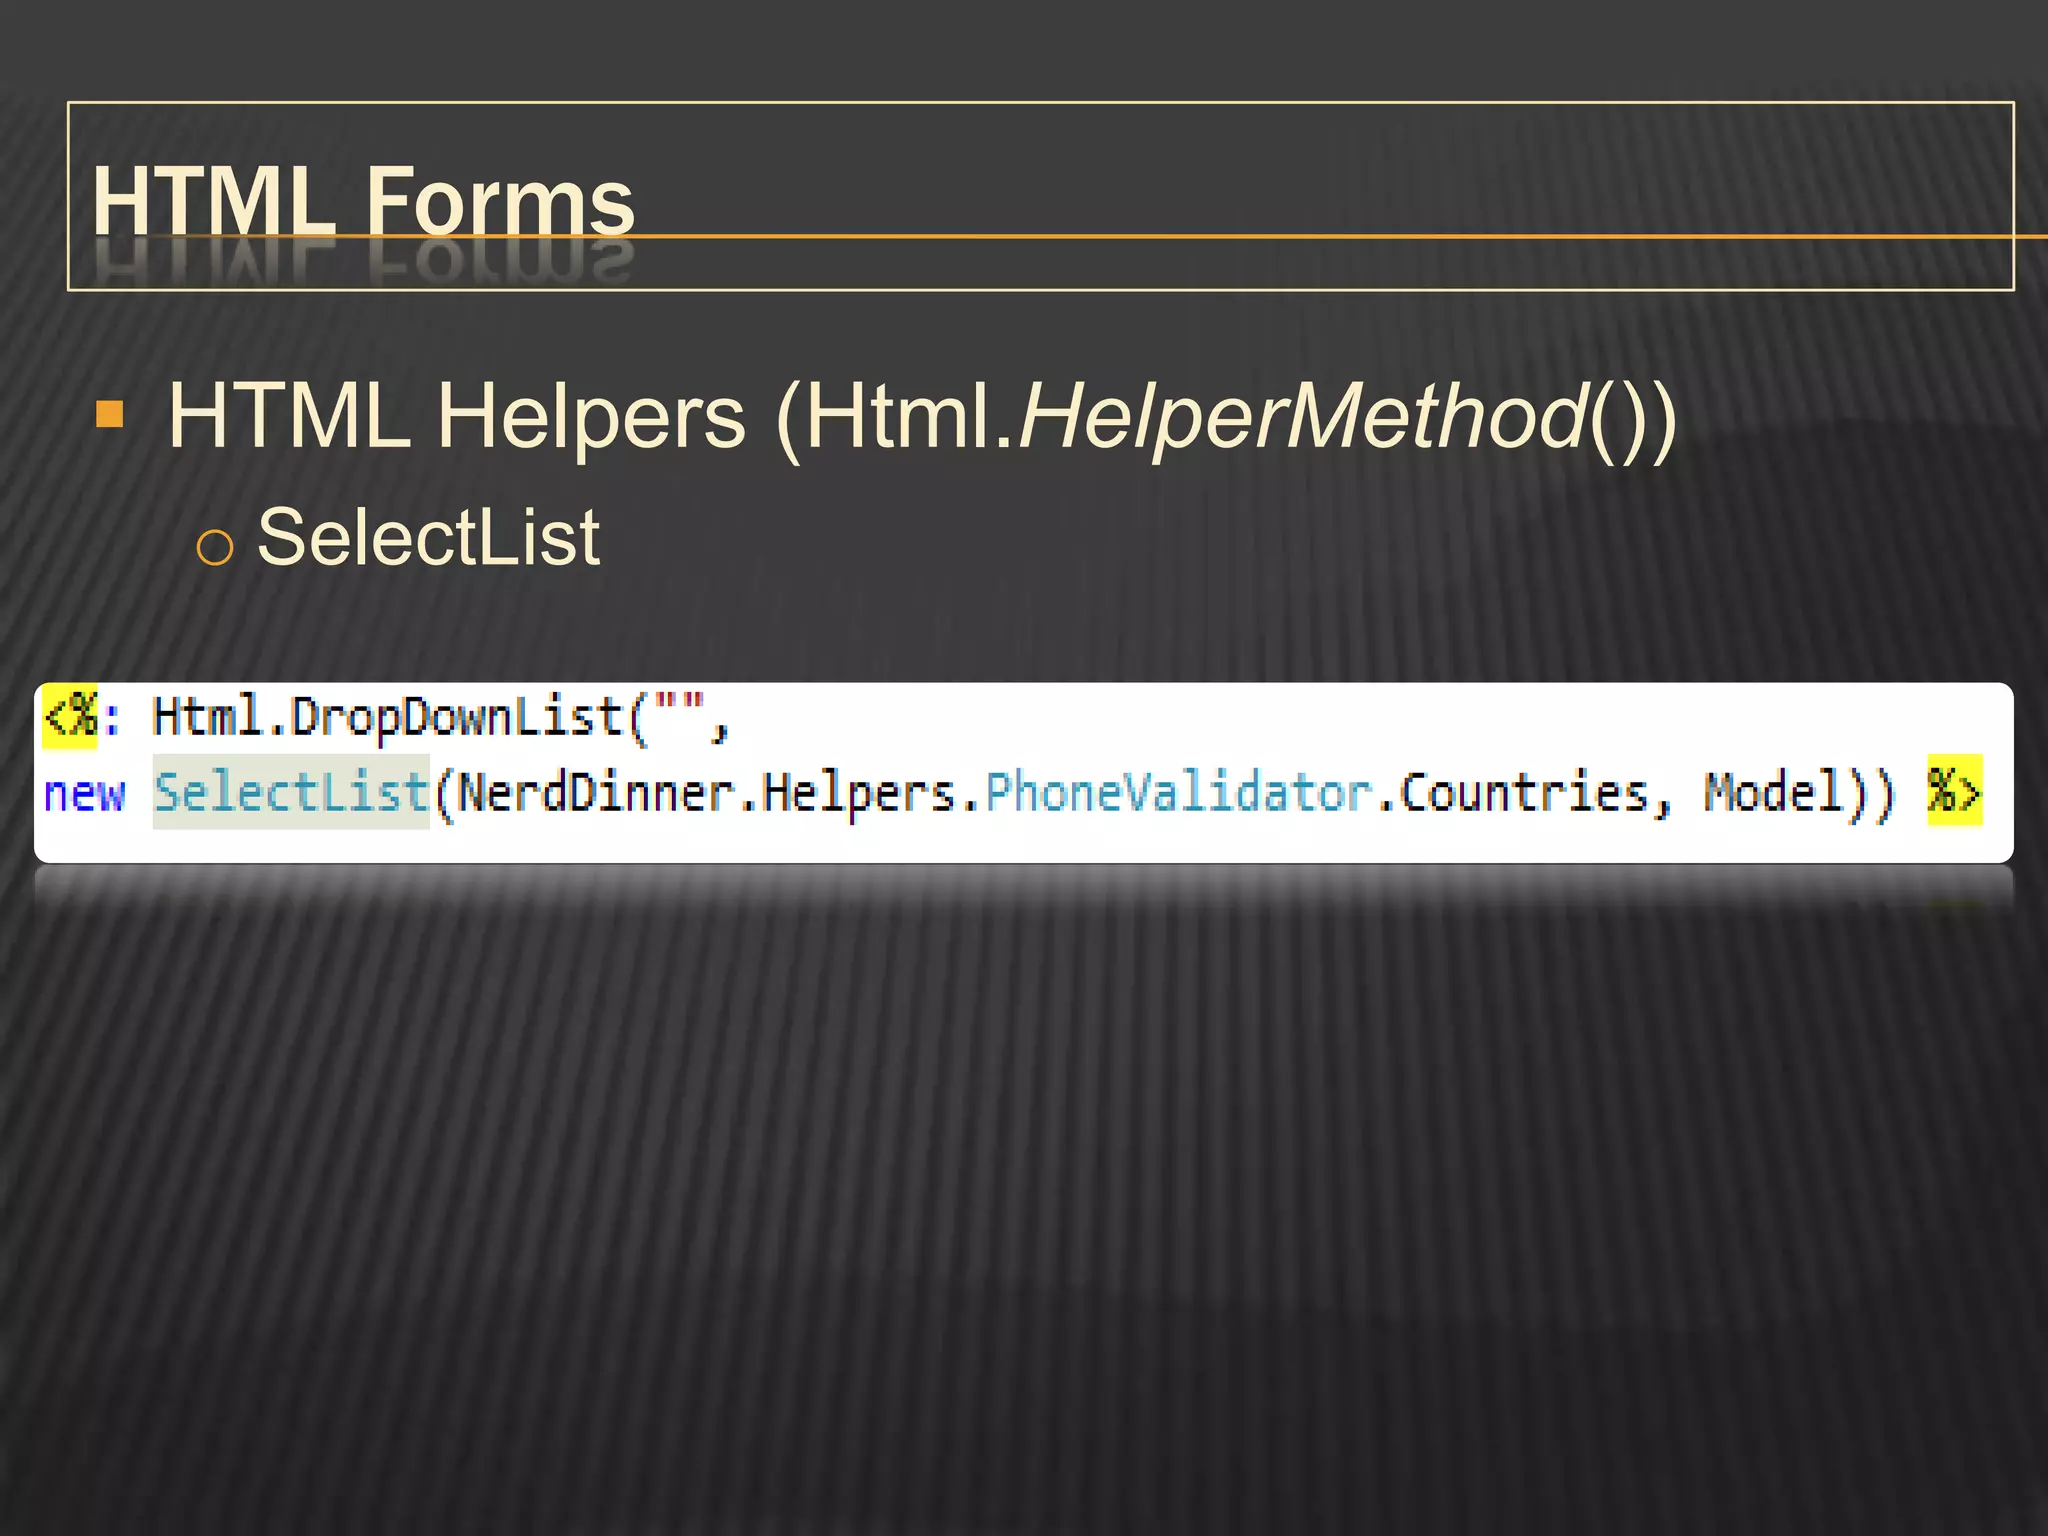Click the blue 'new' keyword in code
Viewport: 2048px width, 1536px height.
85,794
